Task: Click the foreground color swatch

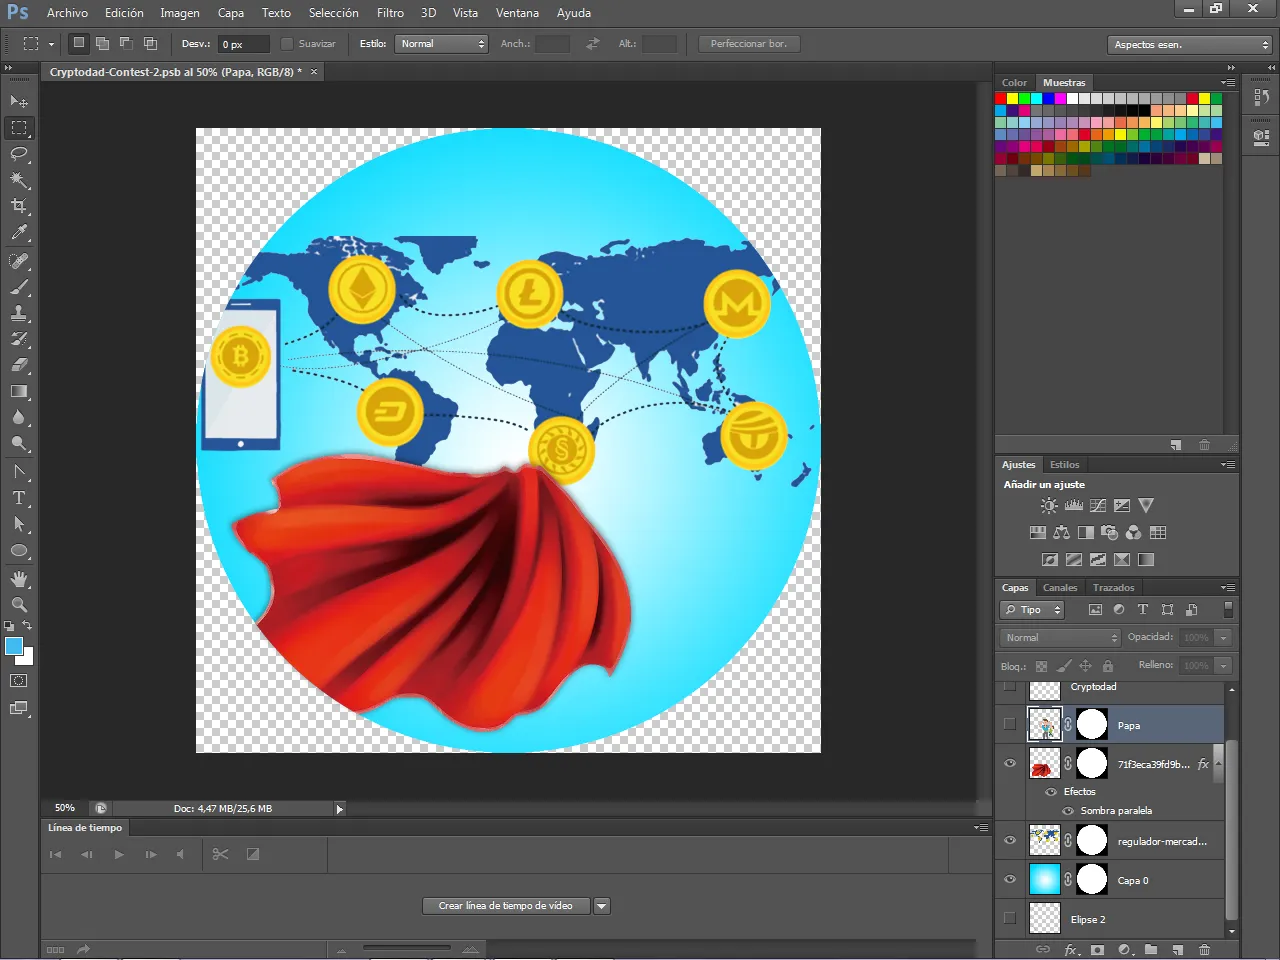Action: [14, 646]
